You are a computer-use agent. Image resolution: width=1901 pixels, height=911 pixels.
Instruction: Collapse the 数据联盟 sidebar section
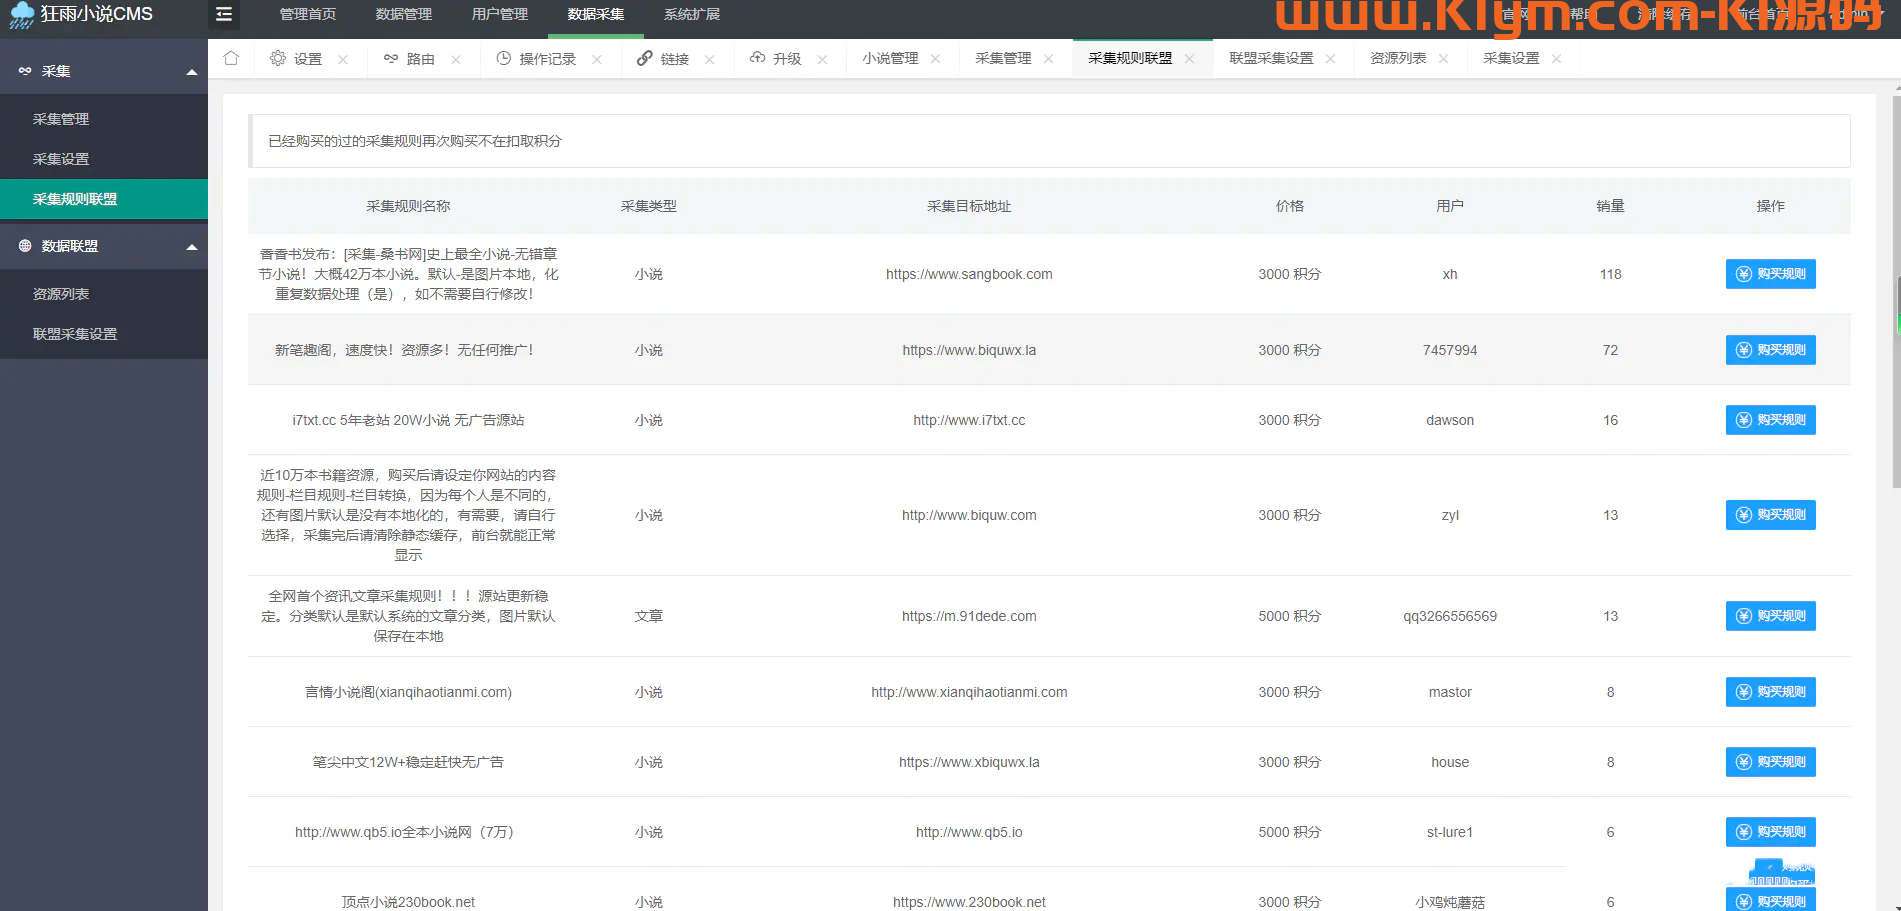[x=192, y=247]
